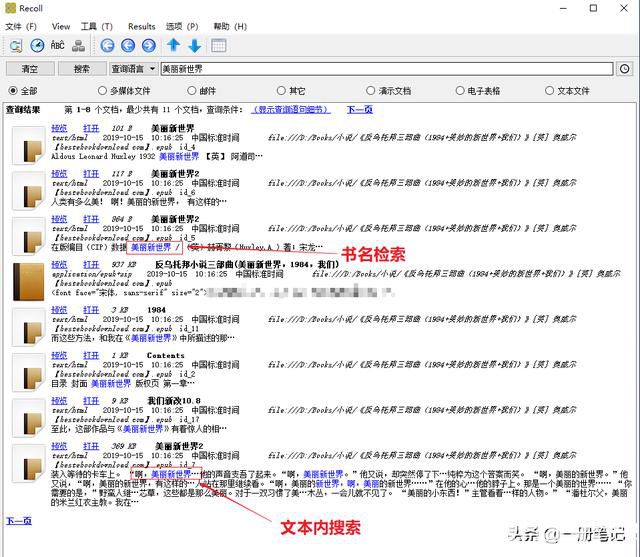Open the ABC term explorer tool
The image size is (640, 557).
[x=58, y=45]
